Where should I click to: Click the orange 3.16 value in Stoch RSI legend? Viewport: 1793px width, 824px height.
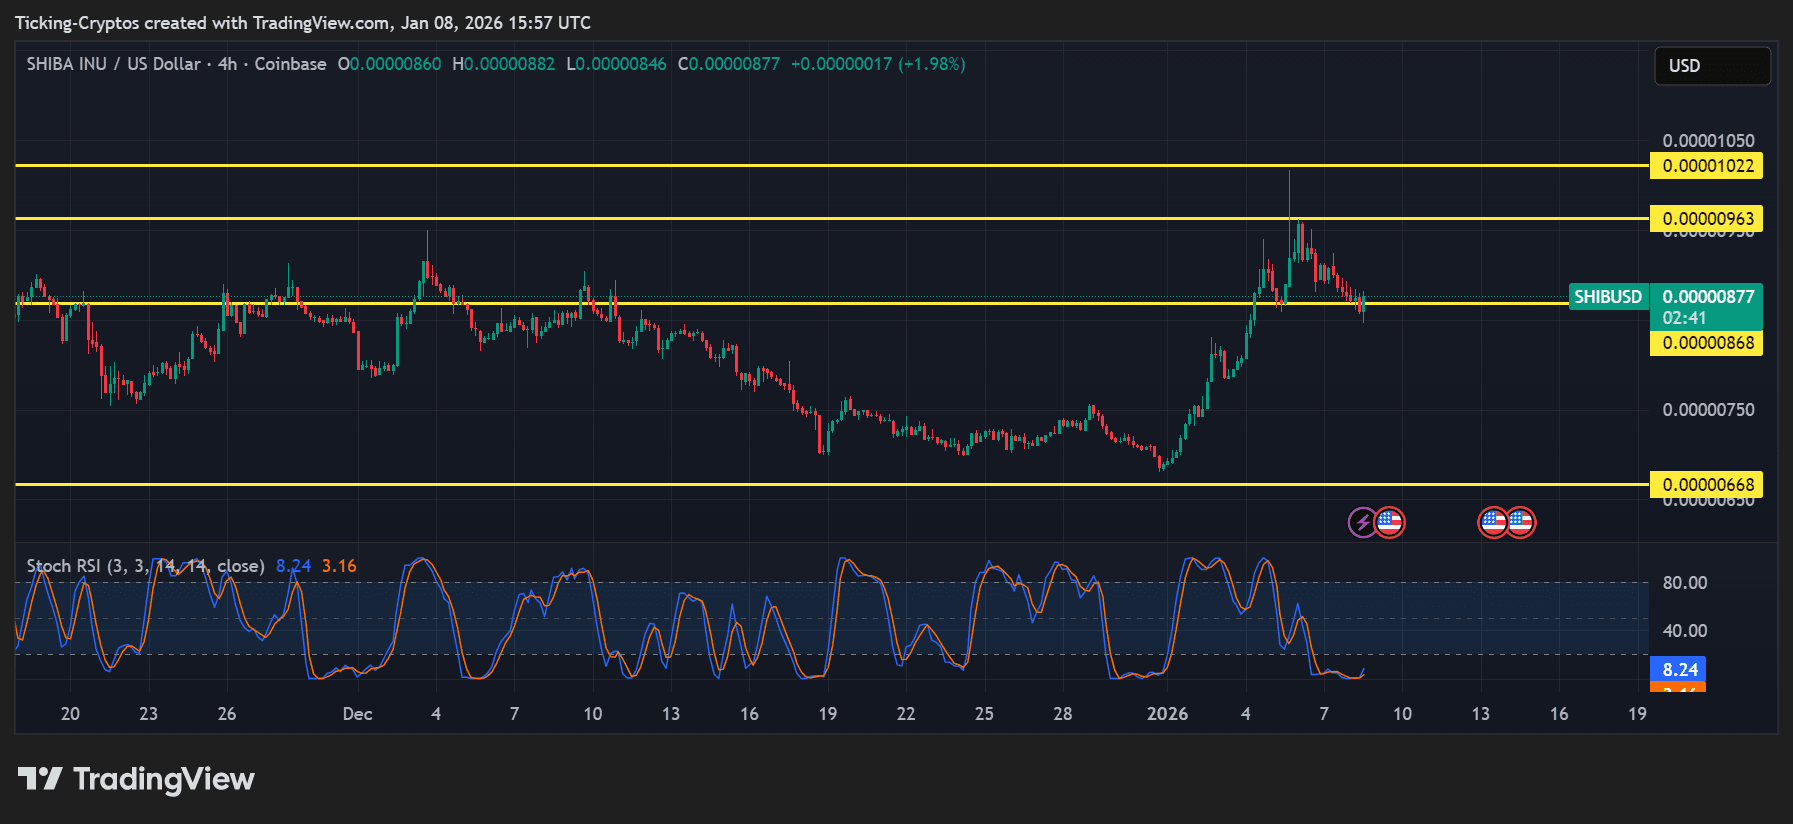pos(339,566)
